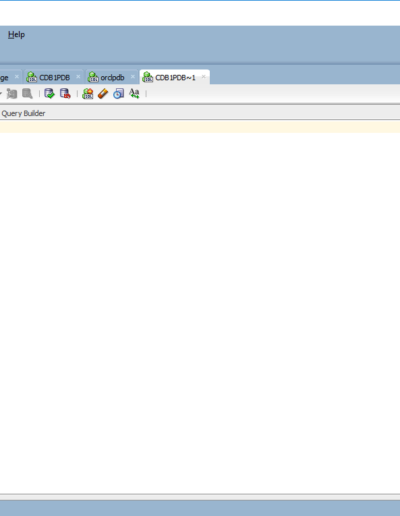
Task: Open the Help menu
Action: click(x=16, y=35)
